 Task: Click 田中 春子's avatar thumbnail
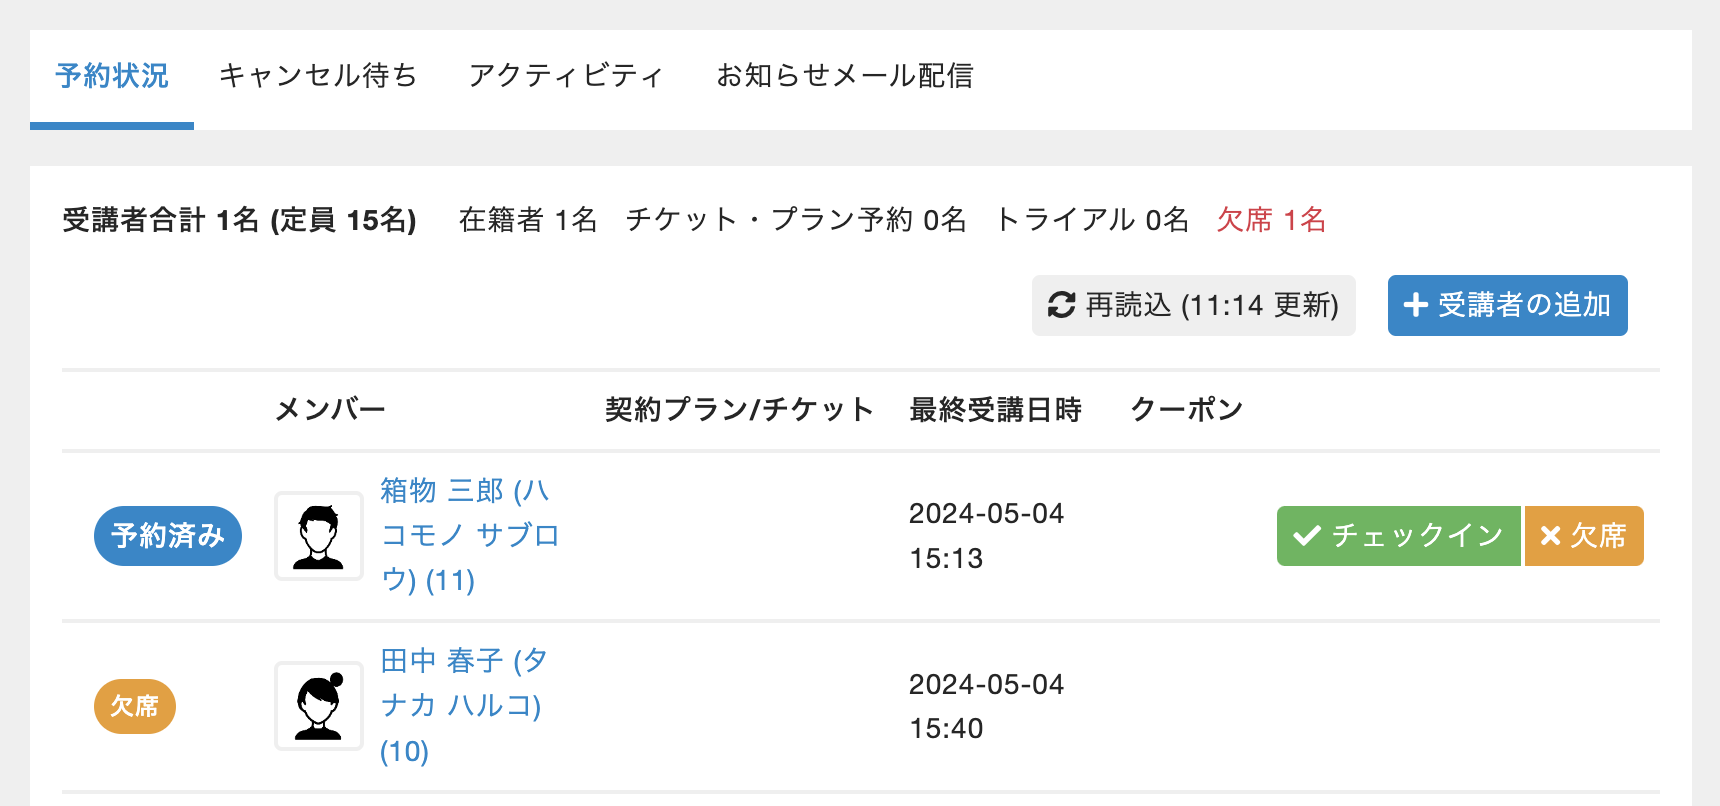(x=319, y=706)
